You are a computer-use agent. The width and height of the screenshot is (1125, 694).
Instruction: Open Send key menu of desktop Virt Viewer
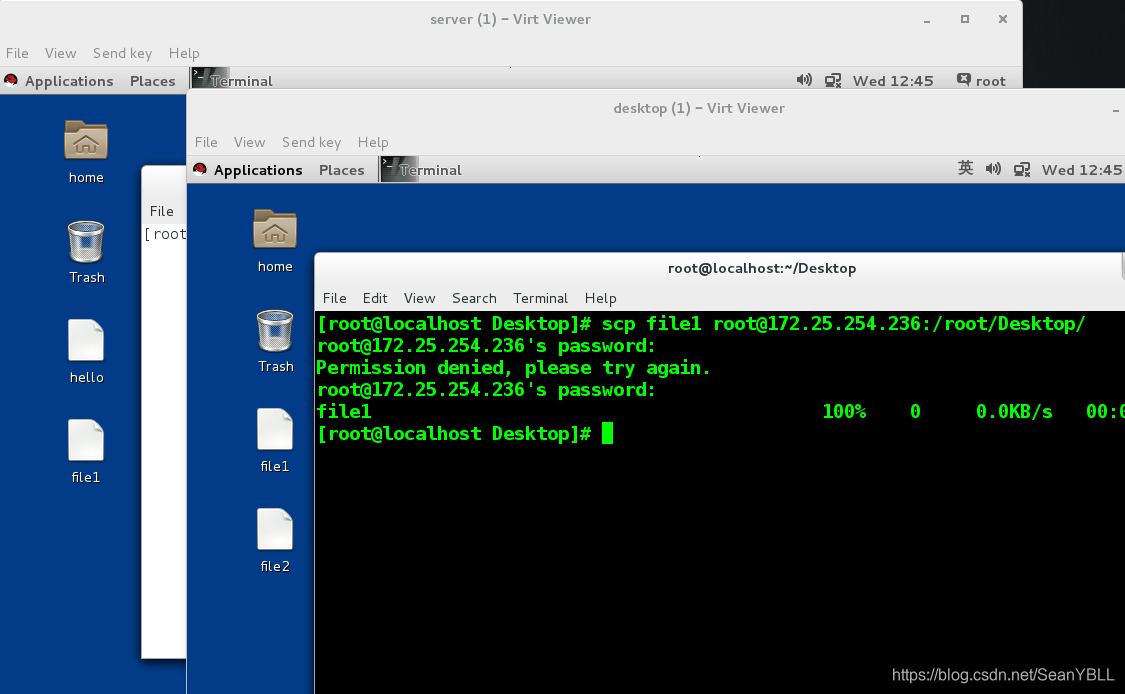[x=311, y=142]
